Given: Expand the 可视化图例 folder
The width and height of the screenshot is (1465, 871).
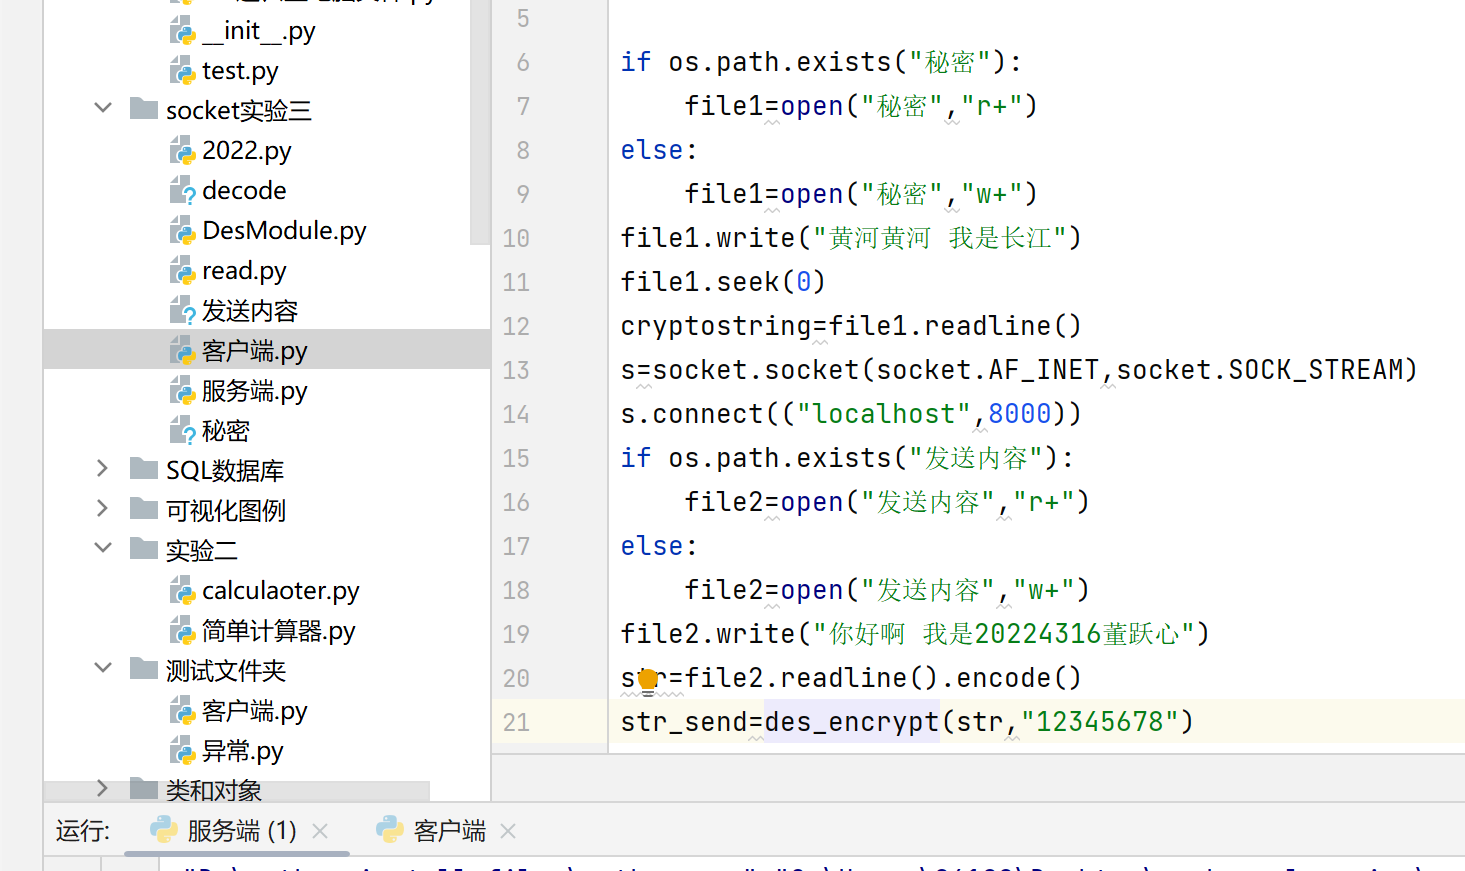Looking at the screenshot, I should 103,508.
